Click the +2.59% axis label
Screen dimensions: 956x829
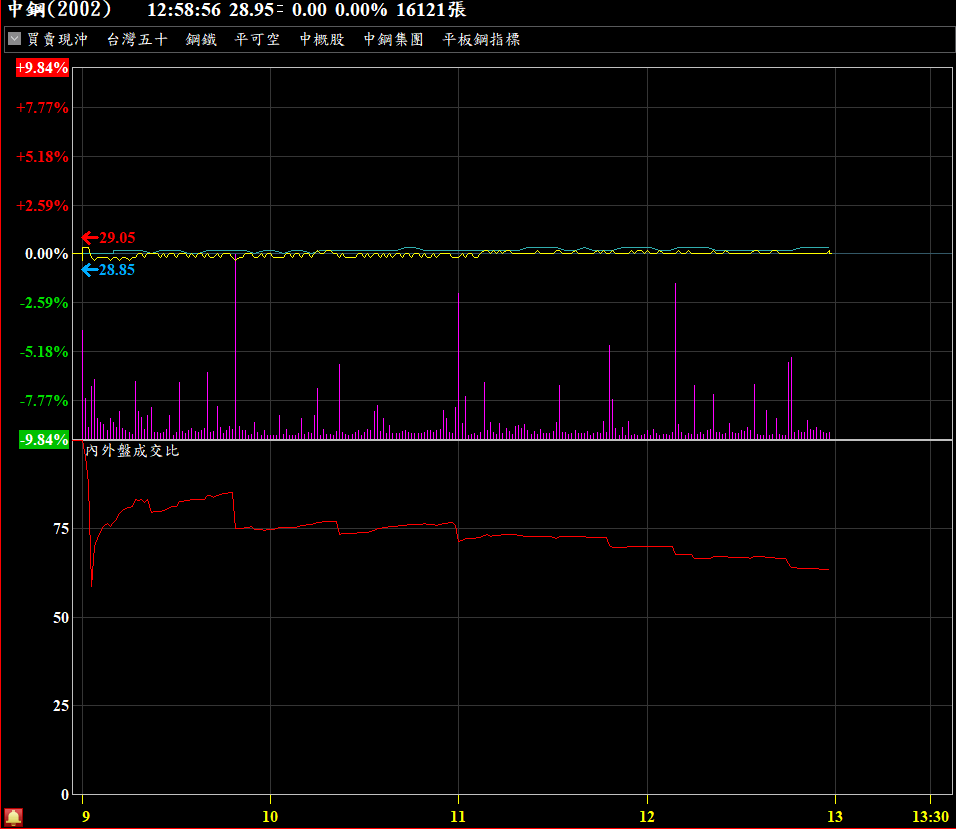42,205
